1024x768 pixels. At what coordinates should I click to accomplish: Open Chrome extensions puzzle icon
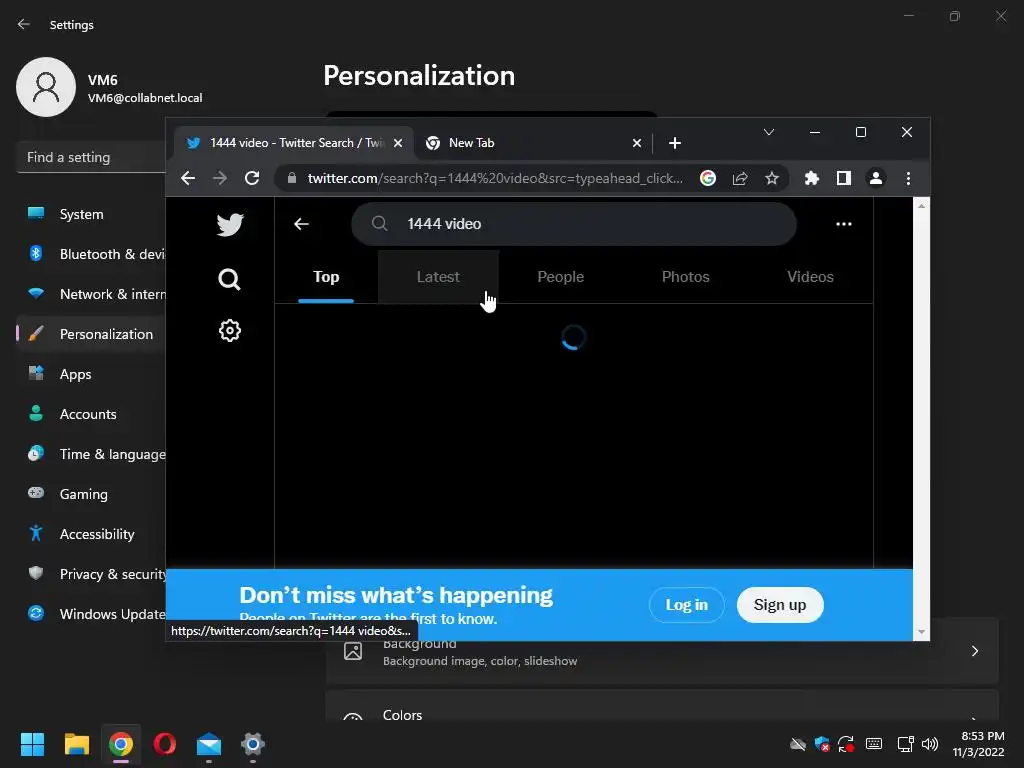[x=812, y=178]
